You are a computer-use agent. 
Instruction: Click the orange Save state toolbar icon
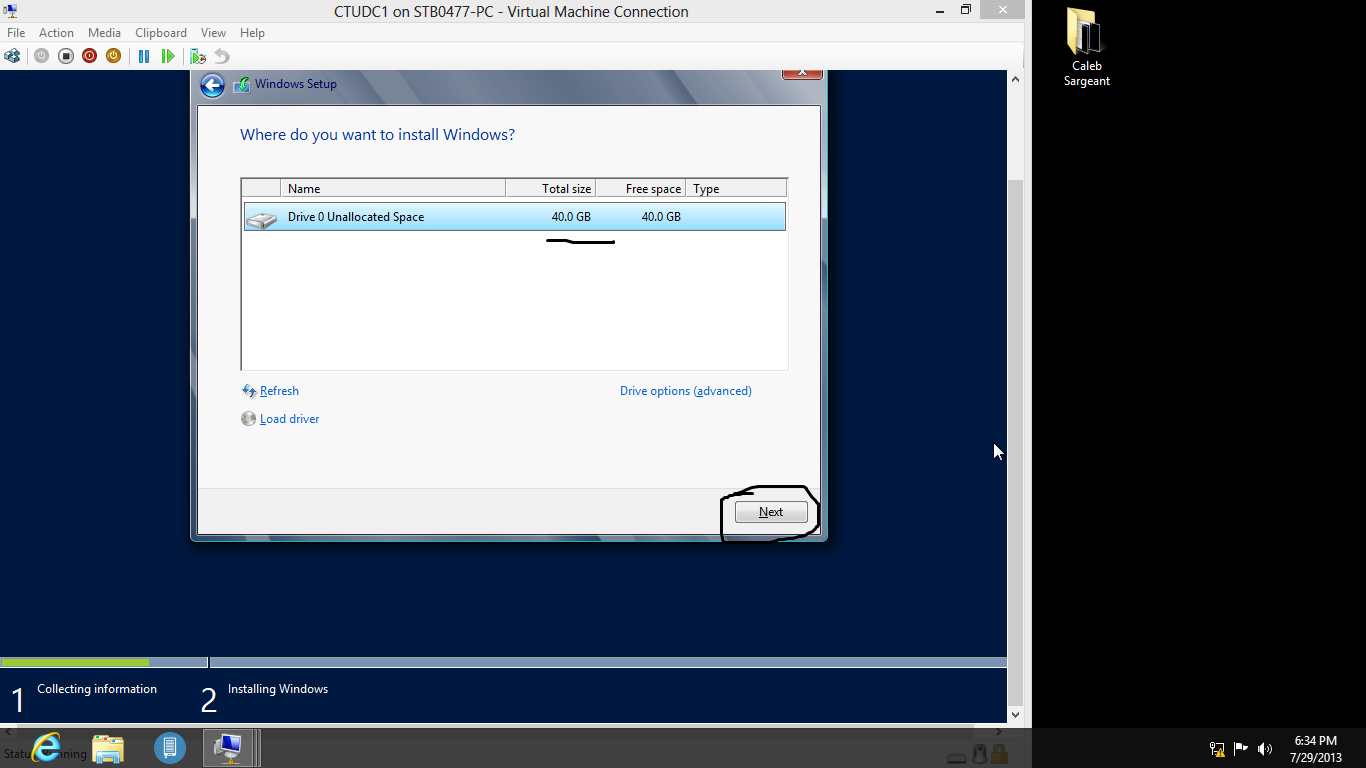pos(113,56)
